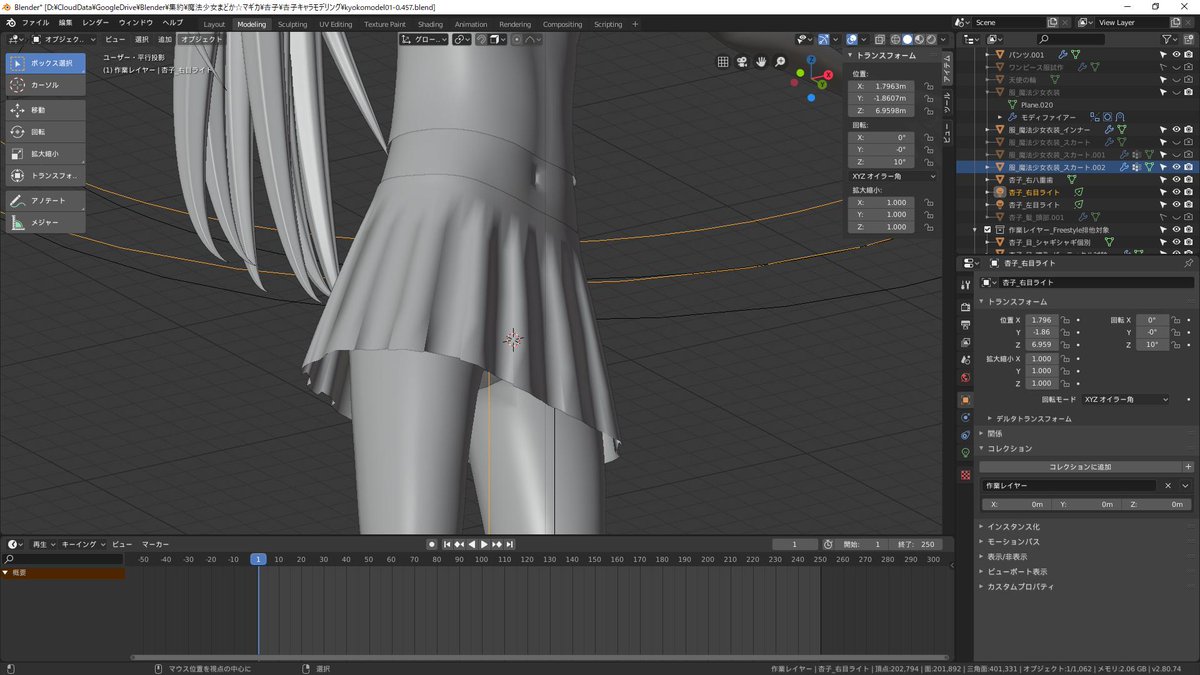Expand the デルタトランスフォーム panel
Screen dimensions: 1200x675
(1033, 418)
